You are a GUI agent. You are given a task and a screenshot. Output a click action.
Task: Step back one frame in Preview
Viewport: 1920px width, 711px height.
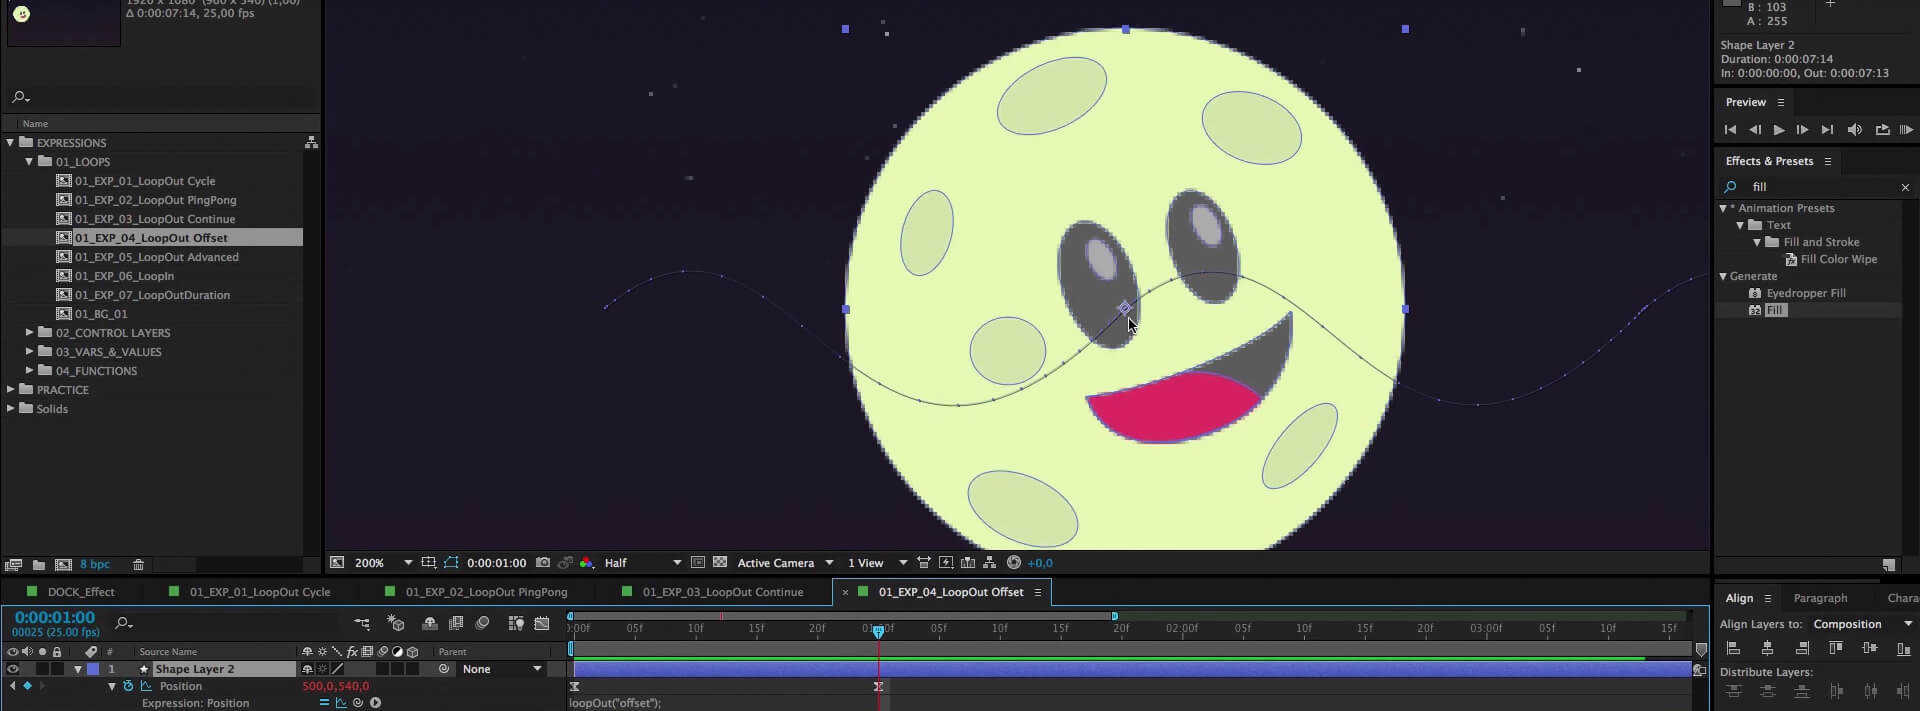1754,130
